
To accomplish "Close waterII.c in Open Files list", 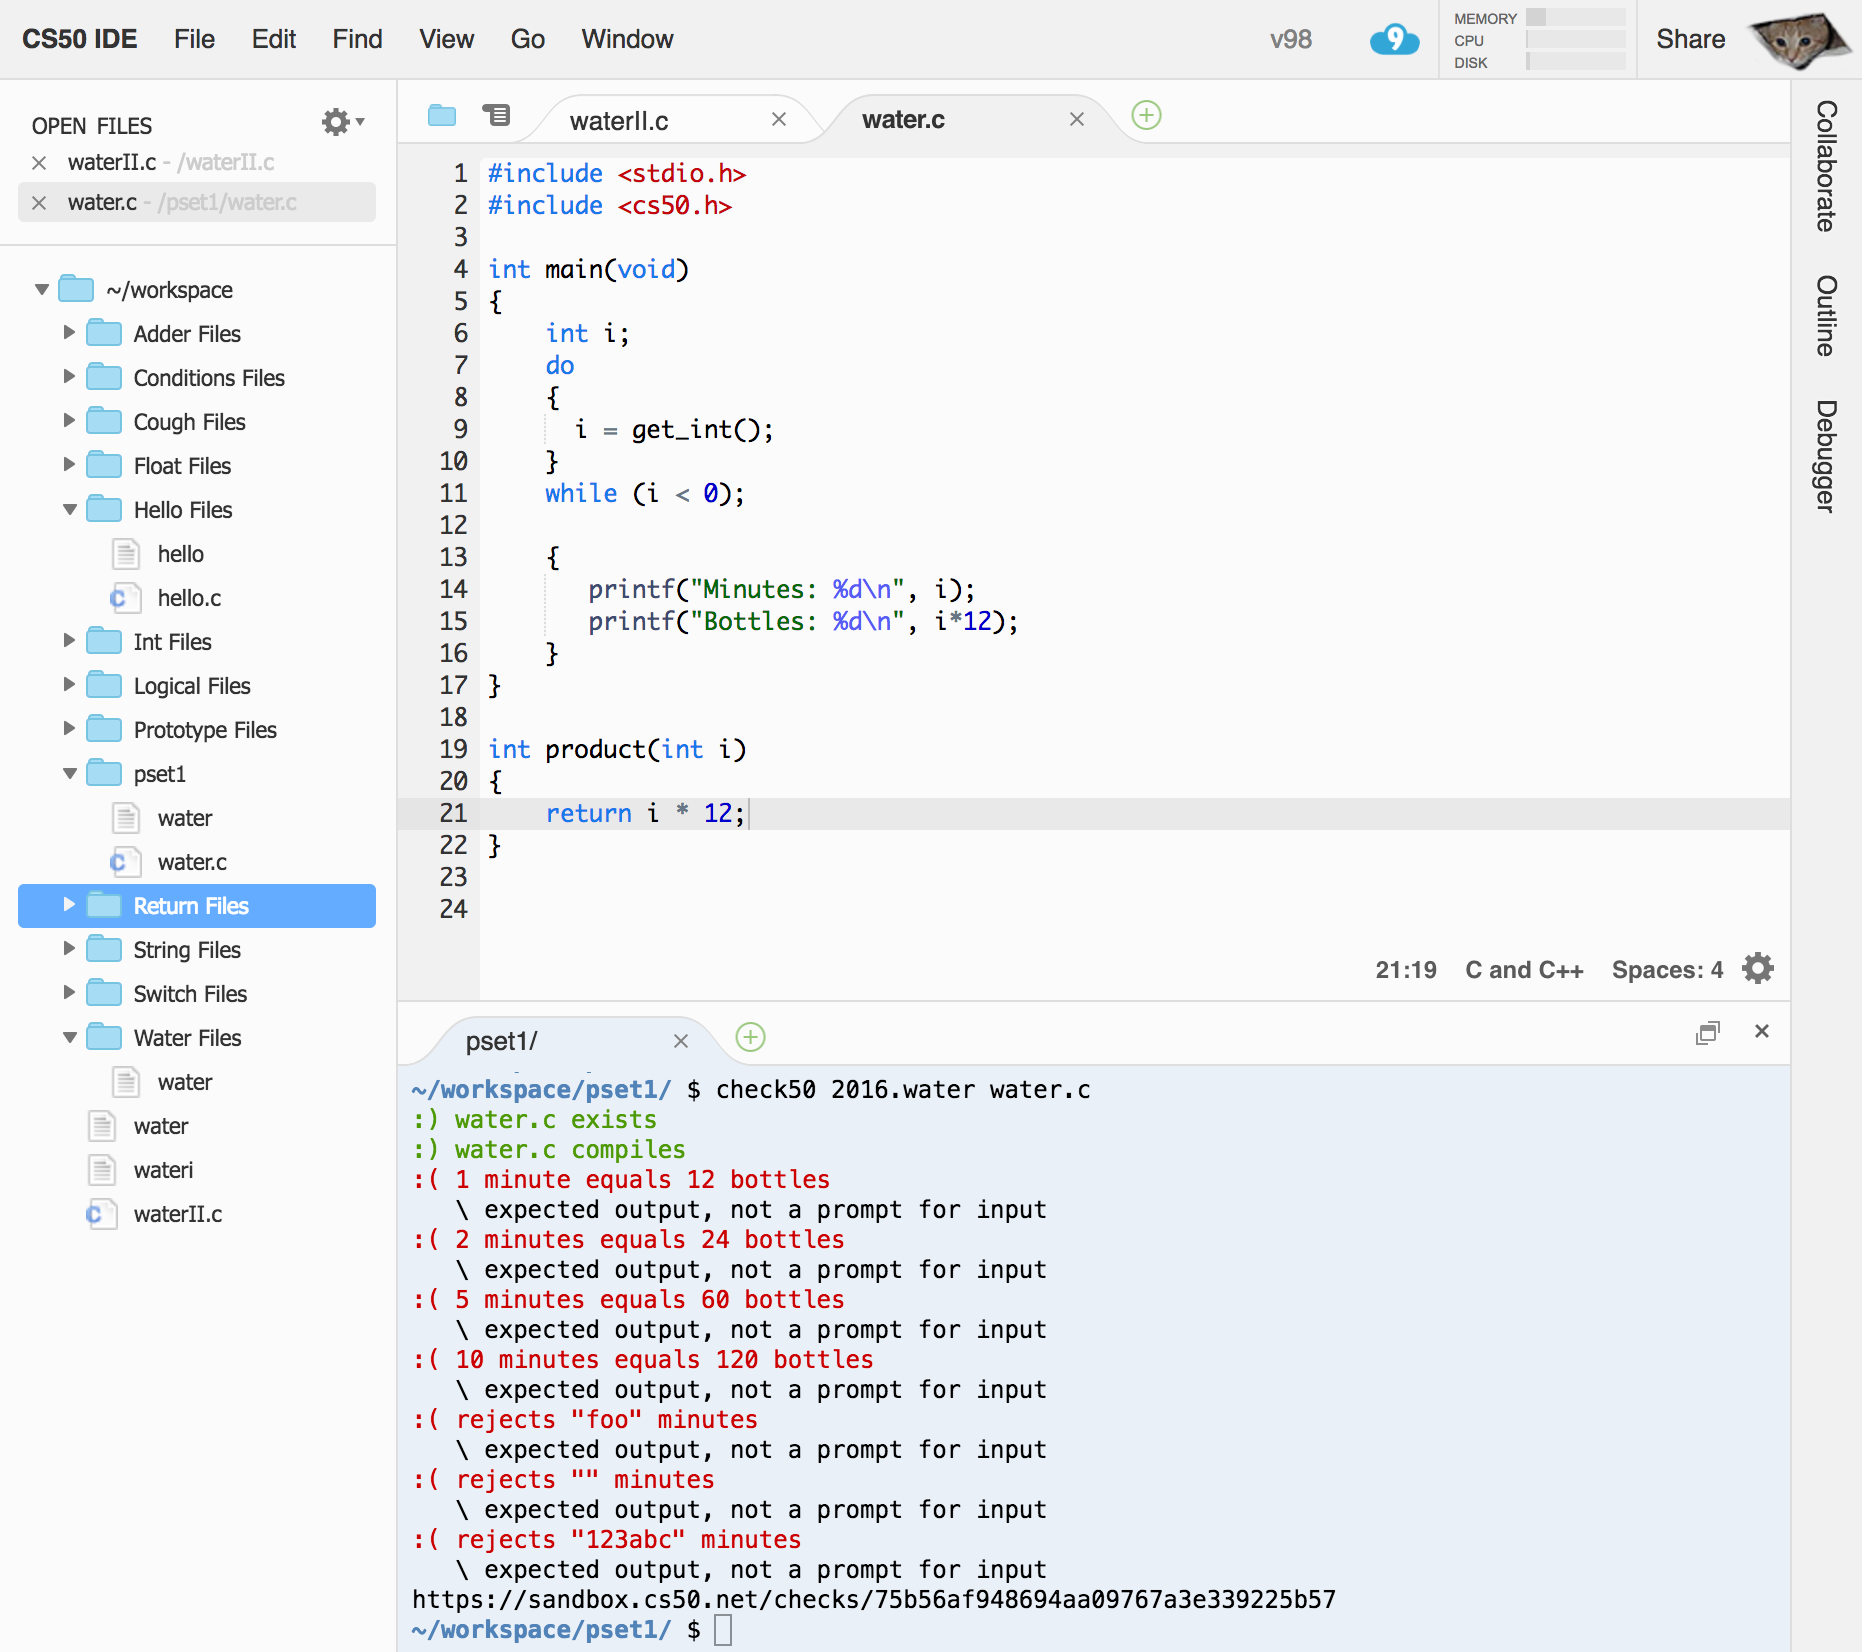I will 39,162.
